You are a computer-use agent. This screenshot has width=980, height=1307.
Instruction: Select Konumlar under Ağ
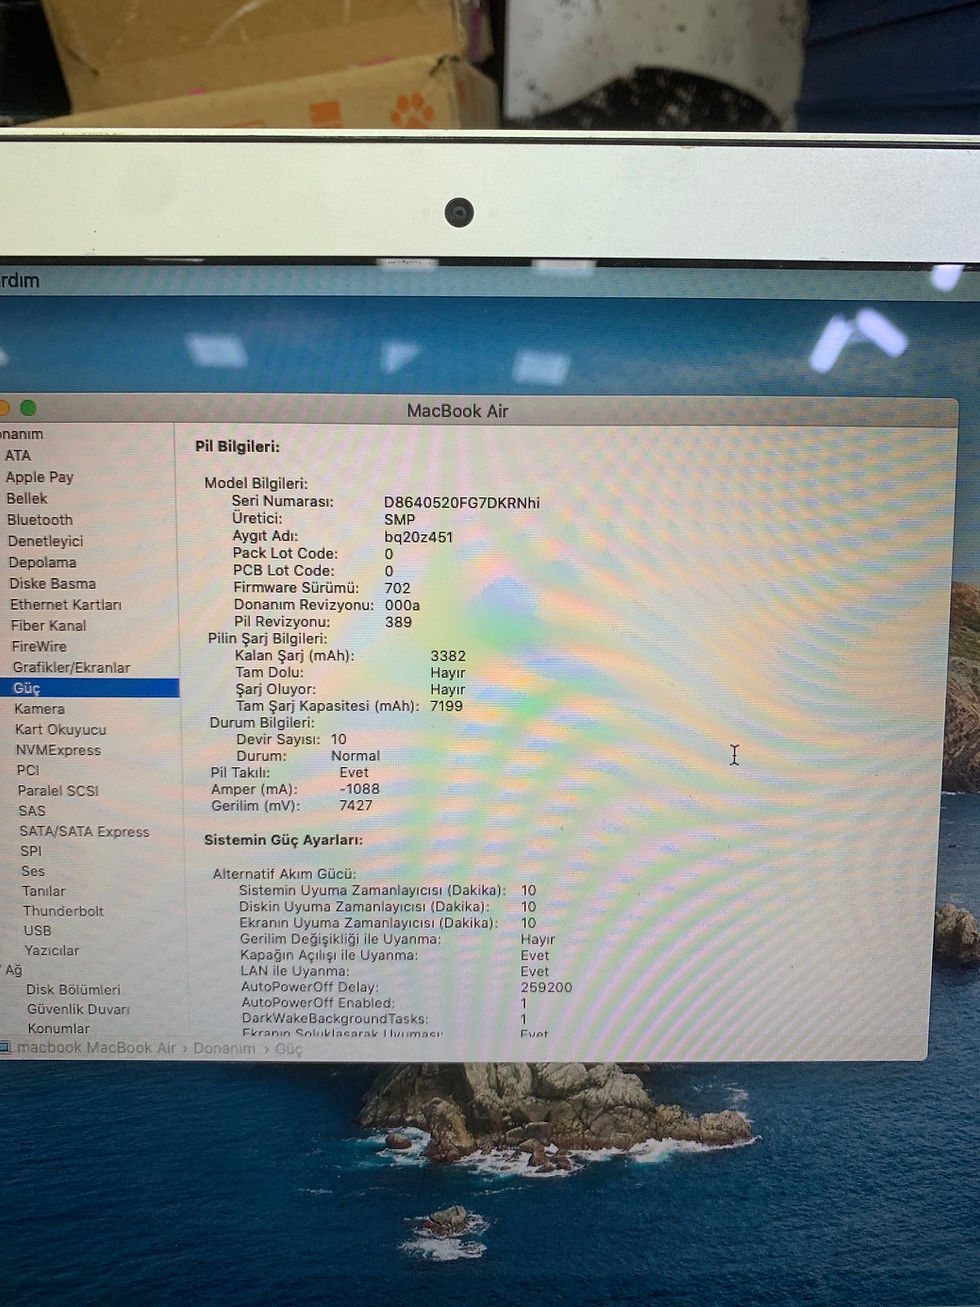(58, 1029)
